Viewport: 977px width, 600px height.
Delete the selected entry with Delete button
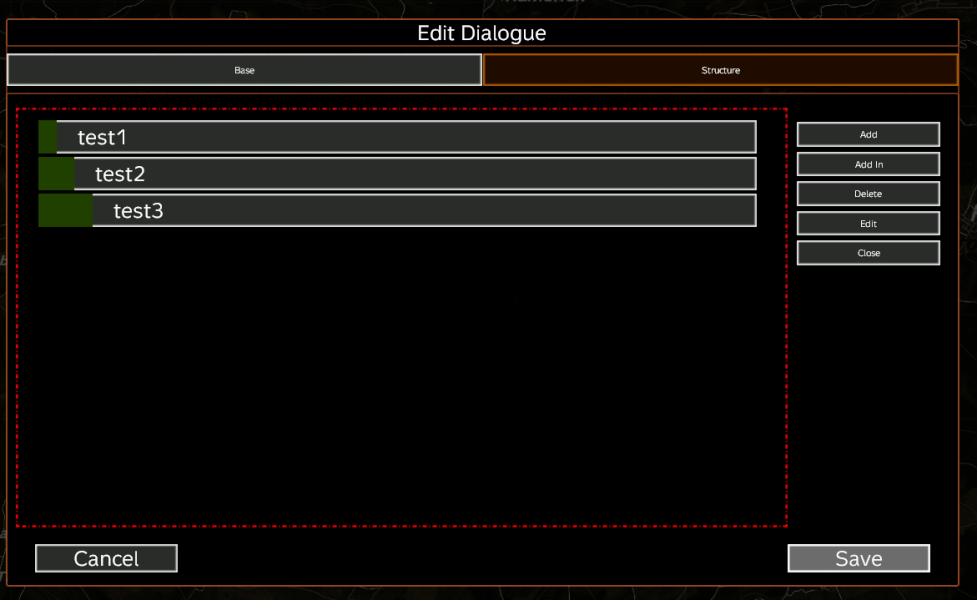(868, 194)
